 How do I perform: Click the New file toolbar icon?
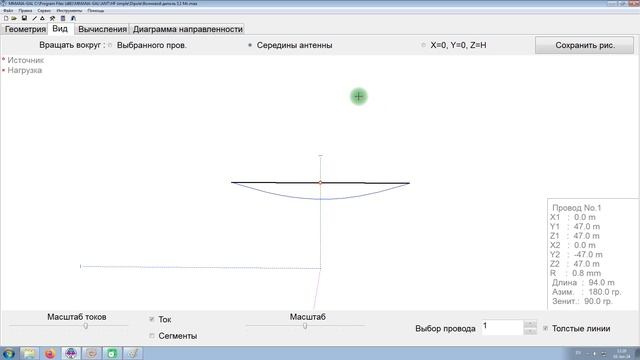coord(6,18)
